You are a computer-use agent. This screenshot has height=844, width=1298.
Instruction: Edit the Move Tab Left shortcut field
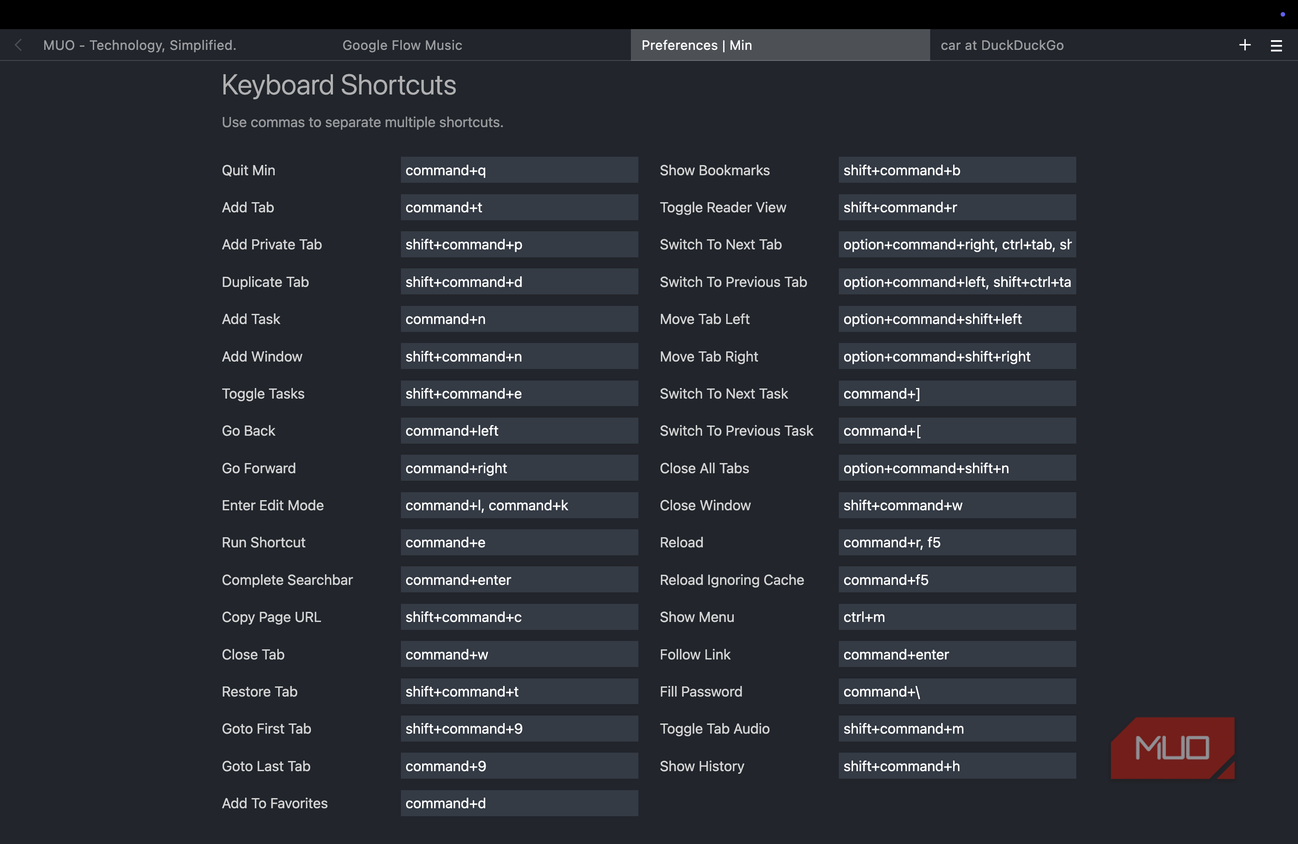[x=957, y=319]
